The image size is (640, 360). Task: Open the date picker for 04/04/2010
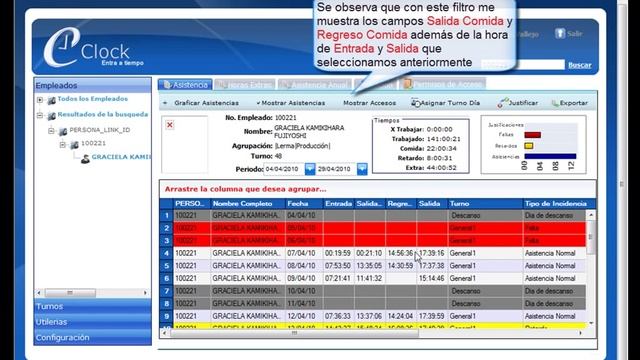(x=310, y=169)
